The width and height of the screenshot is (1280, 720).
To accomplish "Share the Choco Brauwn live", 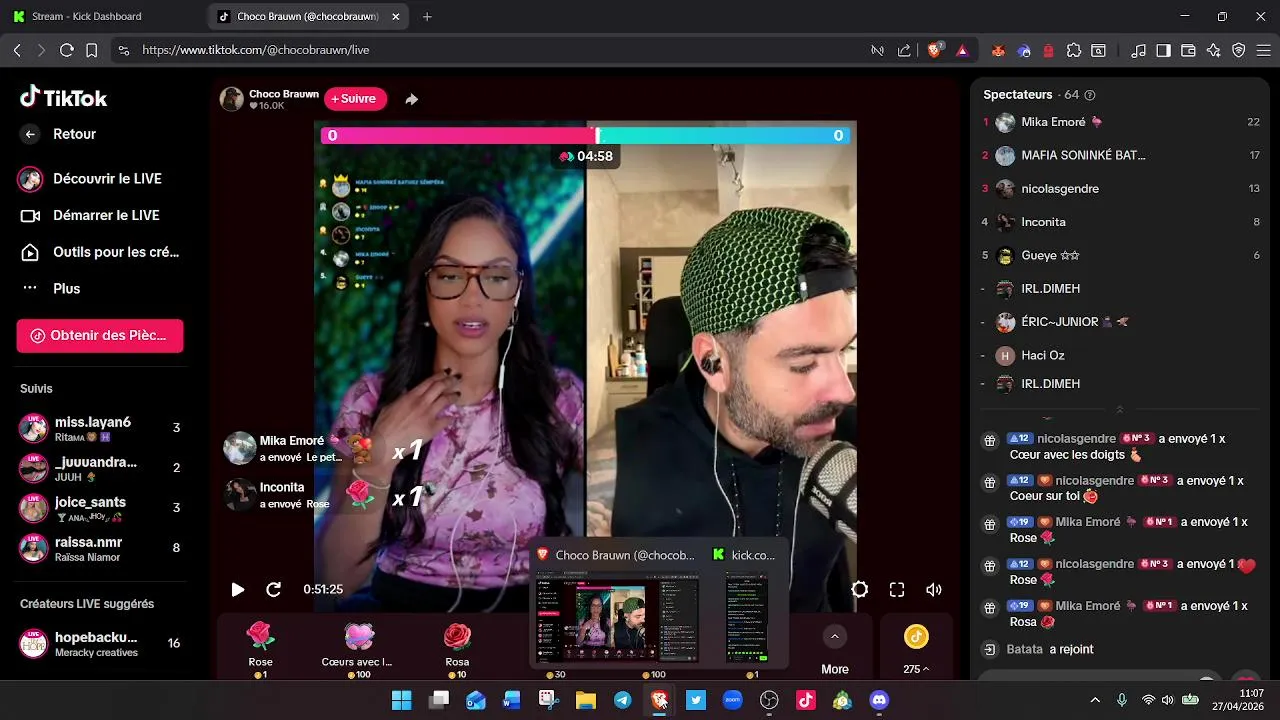I will 411,99.
